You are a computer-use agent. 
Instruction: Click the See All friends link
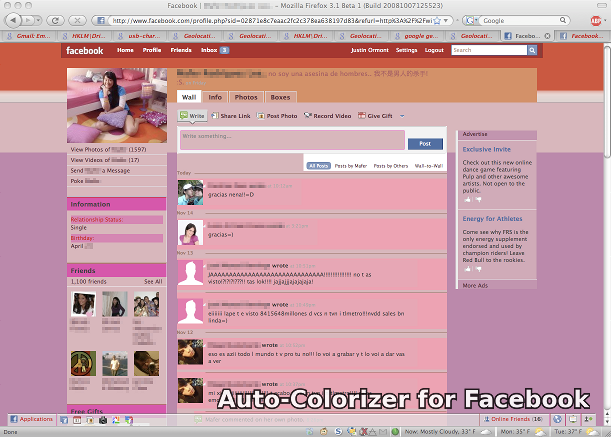(152, 282)
